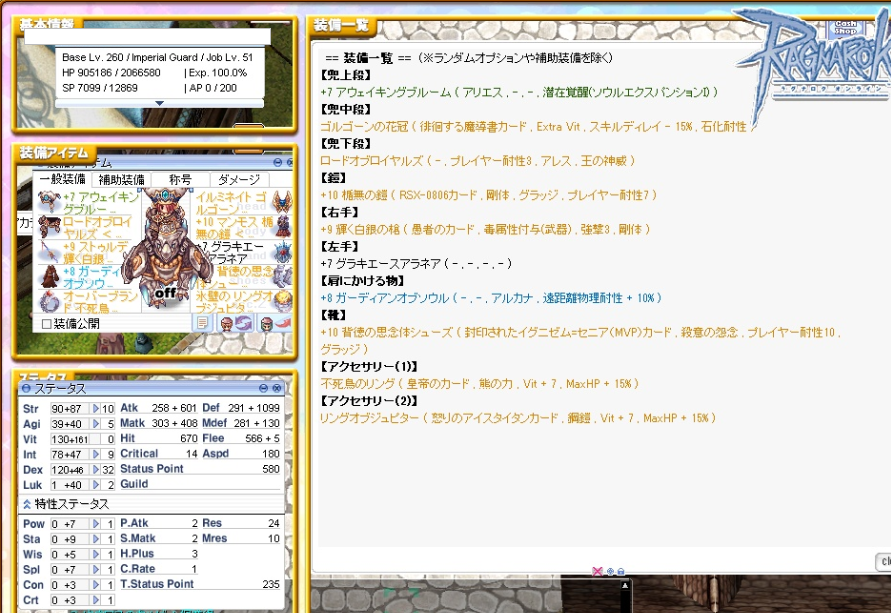Toggle the costume display "off" label
The image size is (891, 613).
click(x=166, y=293)
